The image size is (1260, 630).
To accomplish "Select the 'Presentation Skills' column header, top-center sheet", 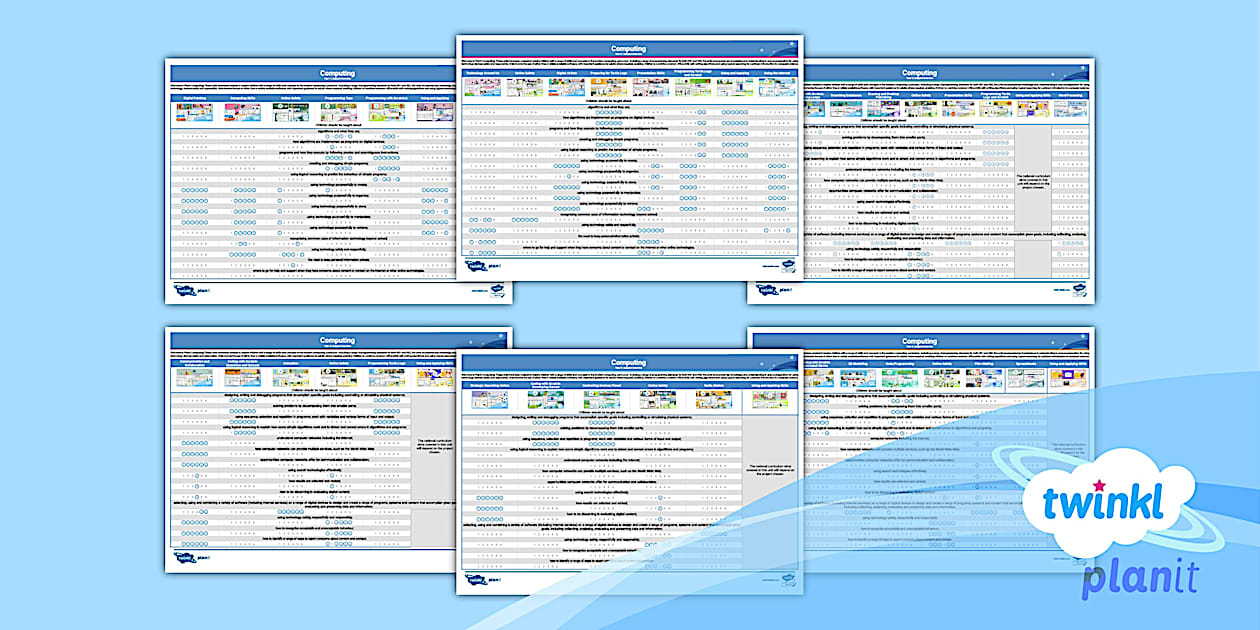I will click(650, 73).
